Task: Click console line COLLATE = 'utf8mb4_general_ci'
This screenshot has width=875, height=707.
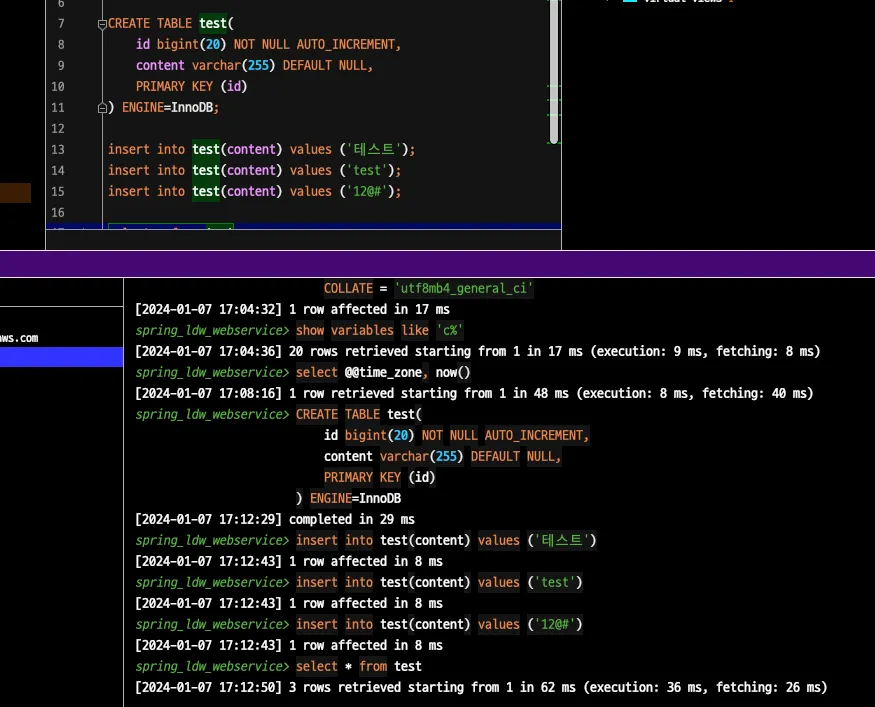Action: click(429, 288)
